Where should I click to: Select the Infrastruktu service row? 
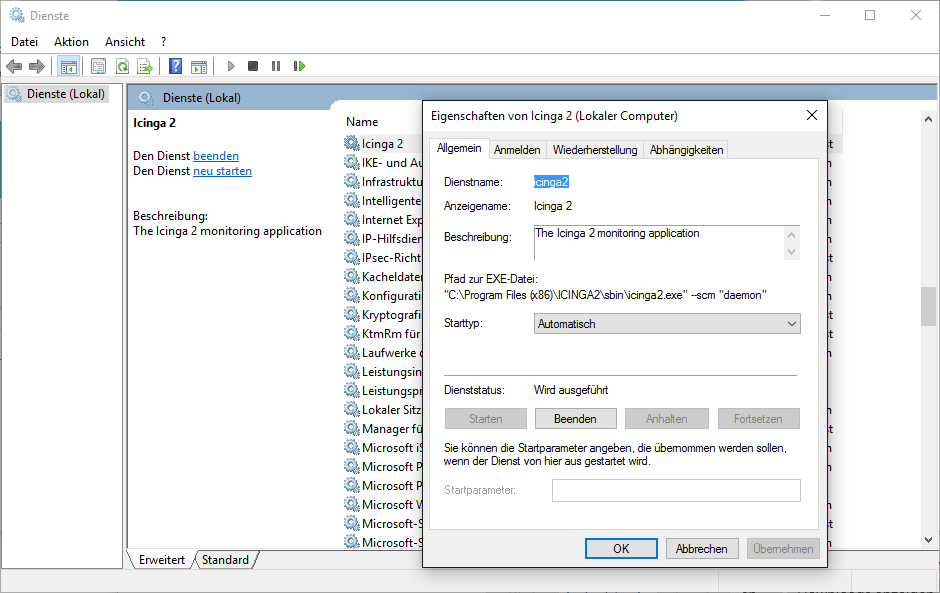pyautogui.click(x=383, y=182)
